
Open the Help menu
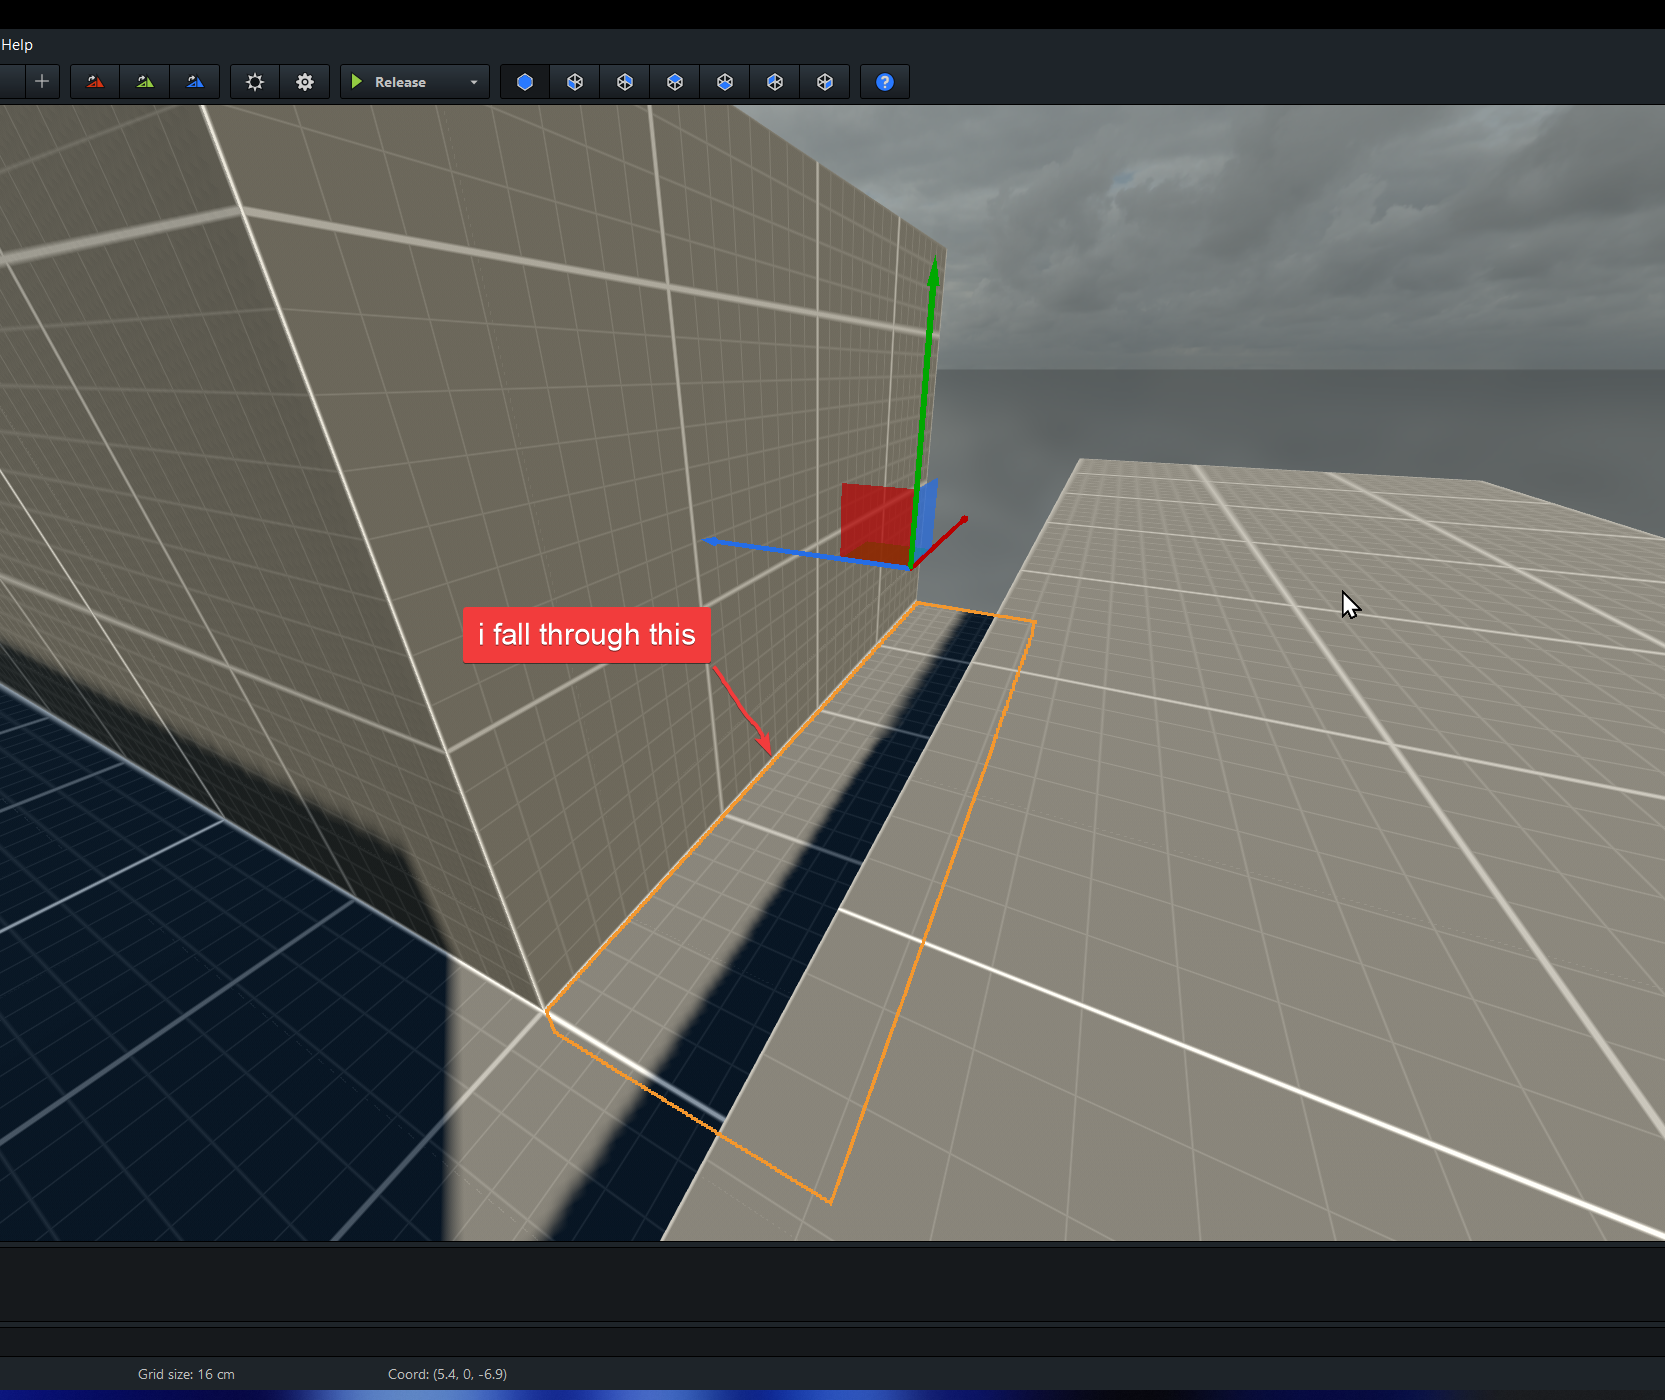[17, 45]
